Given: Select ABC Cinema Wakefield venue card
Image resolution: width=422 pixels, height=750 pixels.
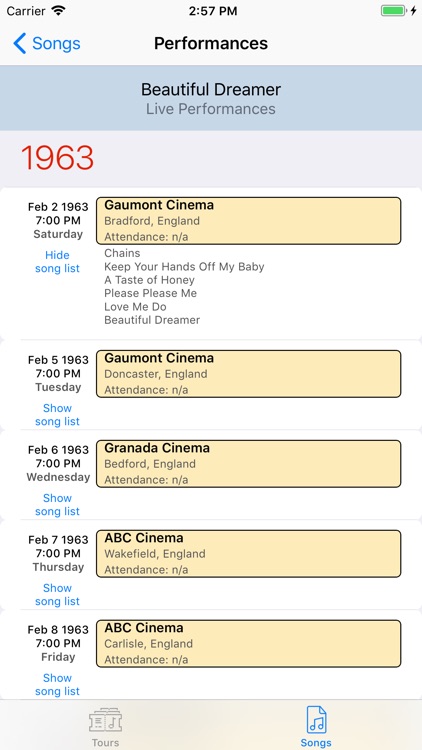Looking at the screenshot, I should [x=248, y=554].
